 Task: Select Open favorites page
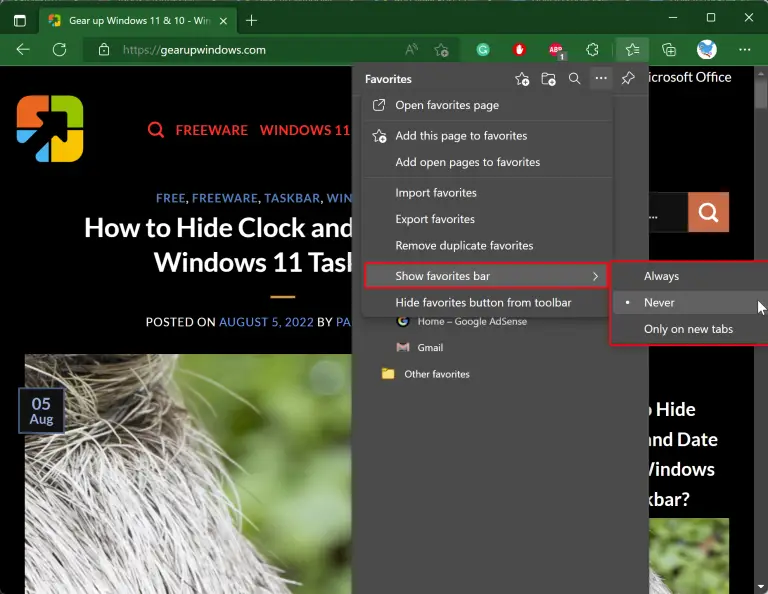click(x=487, y=105)
